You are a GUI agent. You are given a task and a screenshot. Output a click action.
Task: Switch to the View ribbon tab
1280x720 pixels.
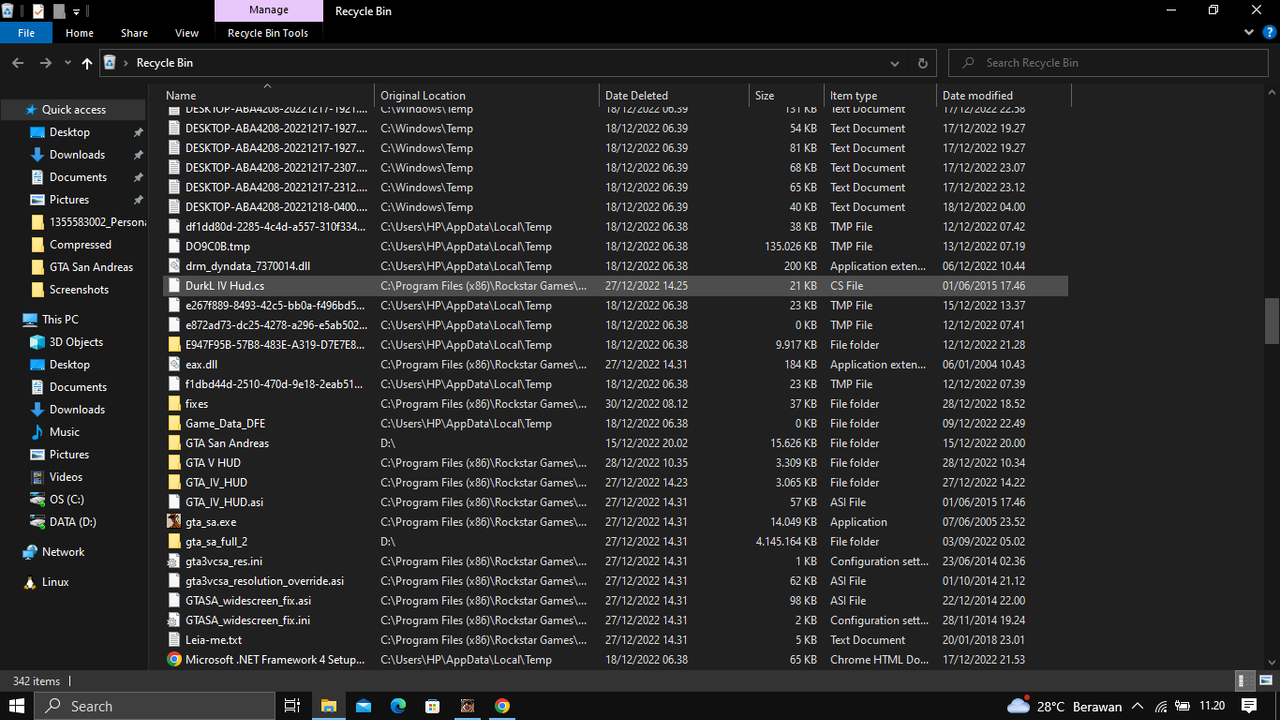187,33
